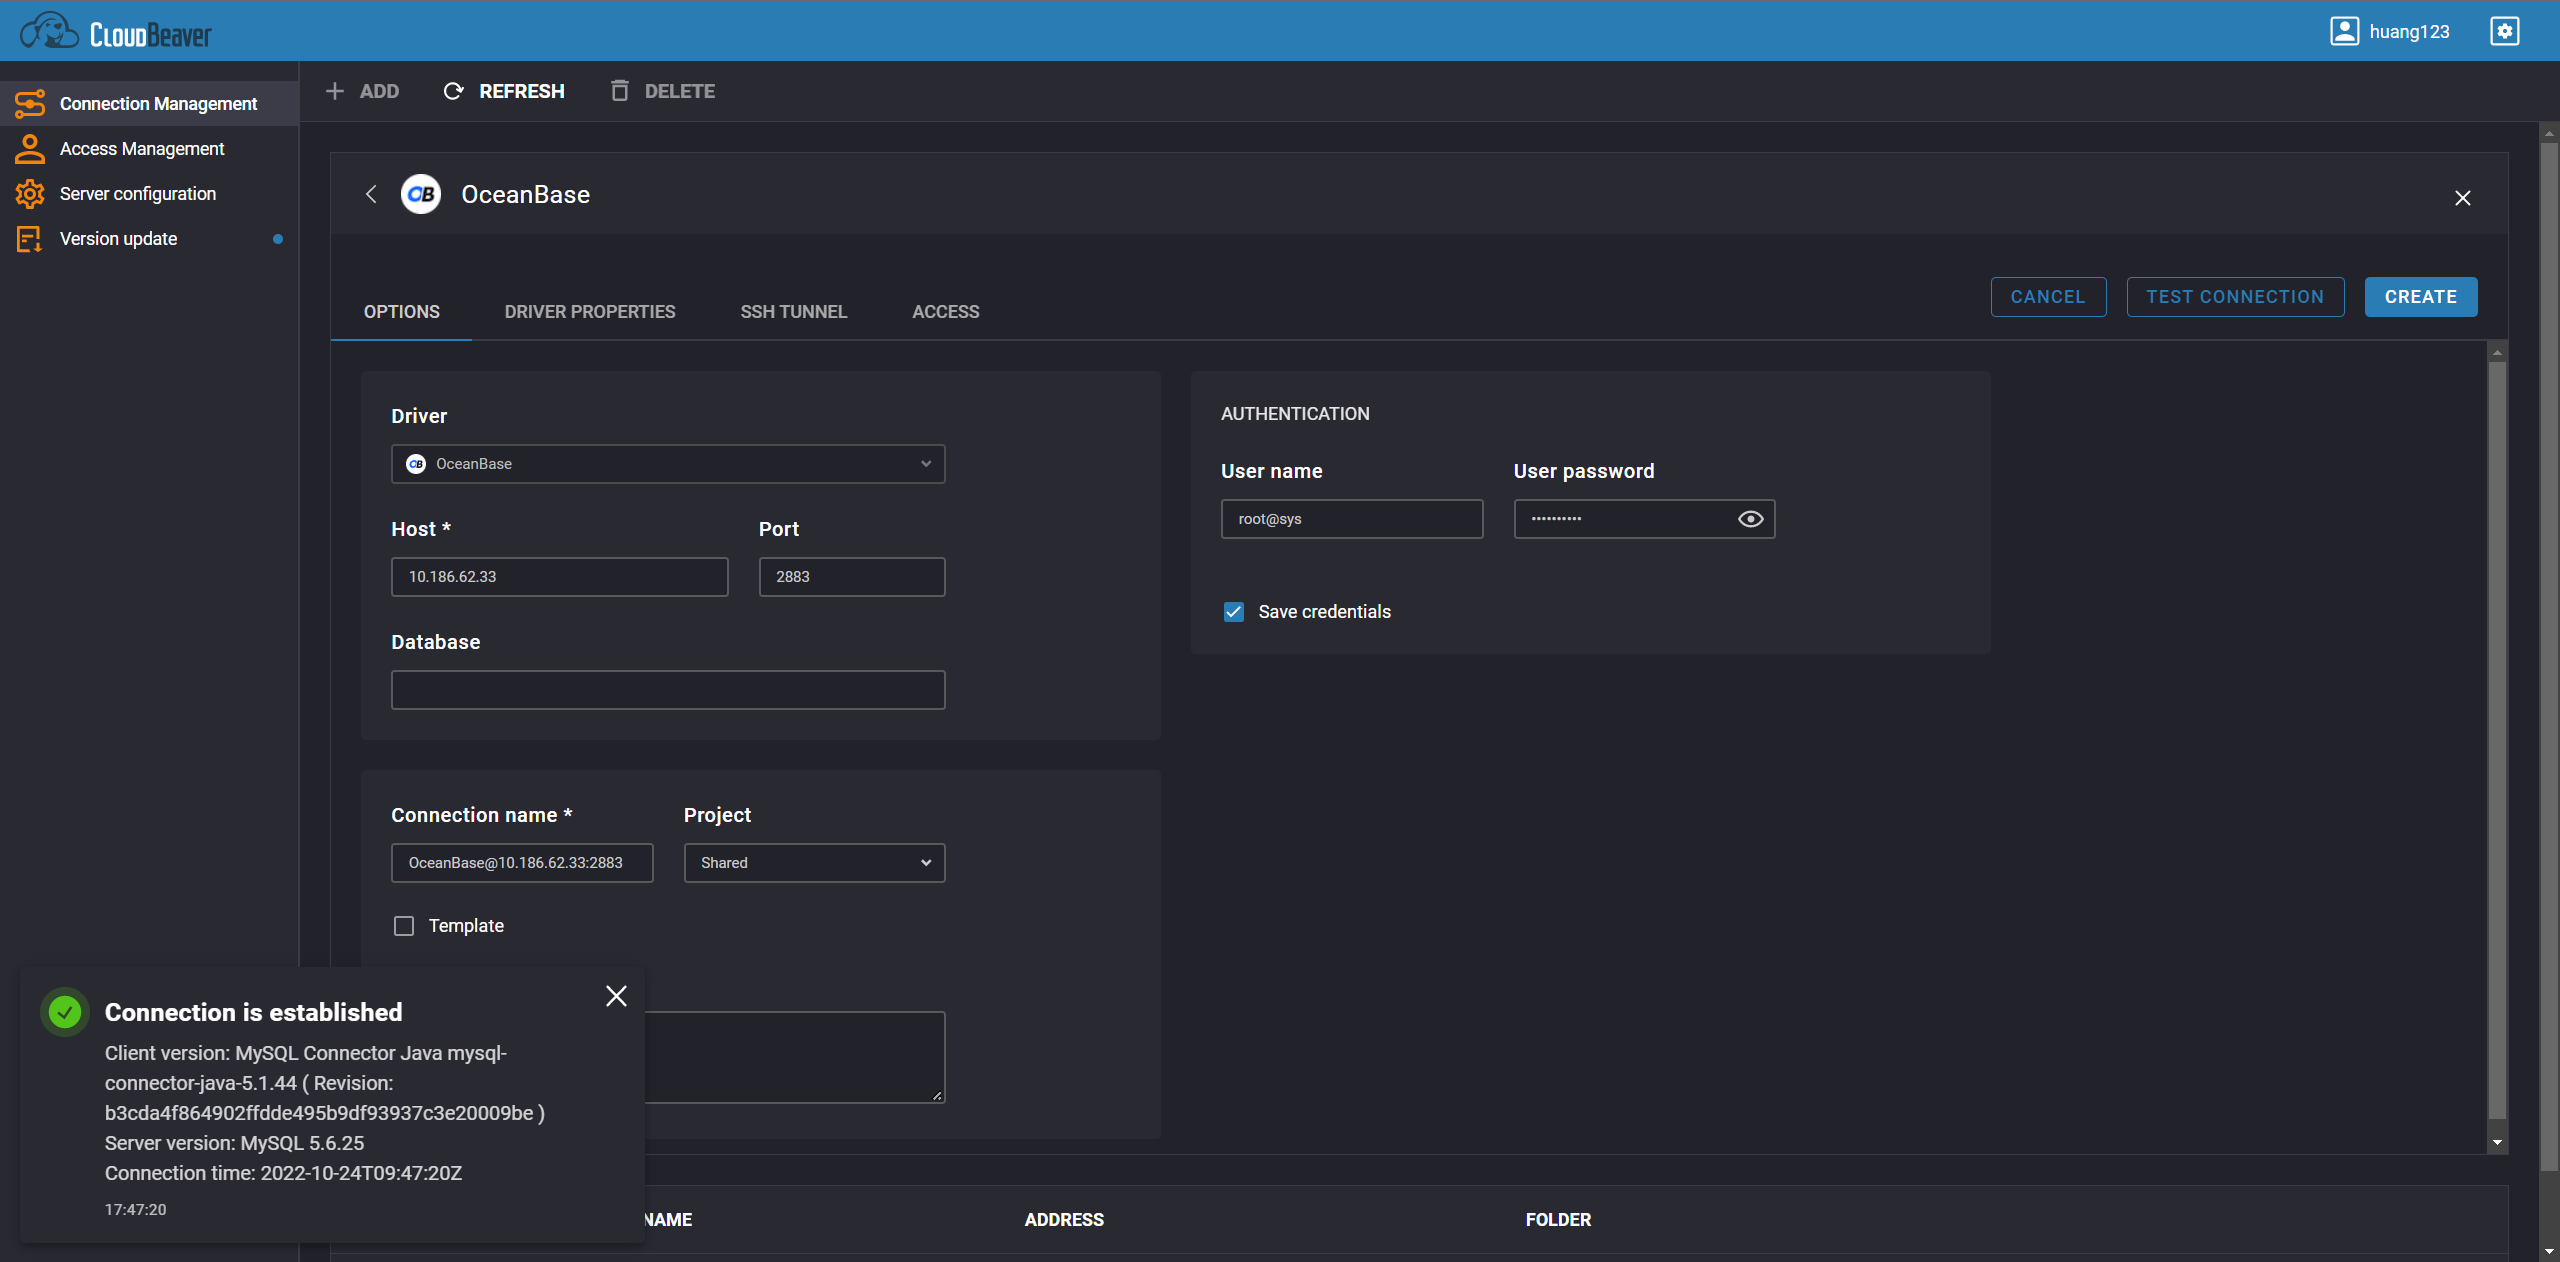Reveal password with the eye icon

pos(1750,519)
